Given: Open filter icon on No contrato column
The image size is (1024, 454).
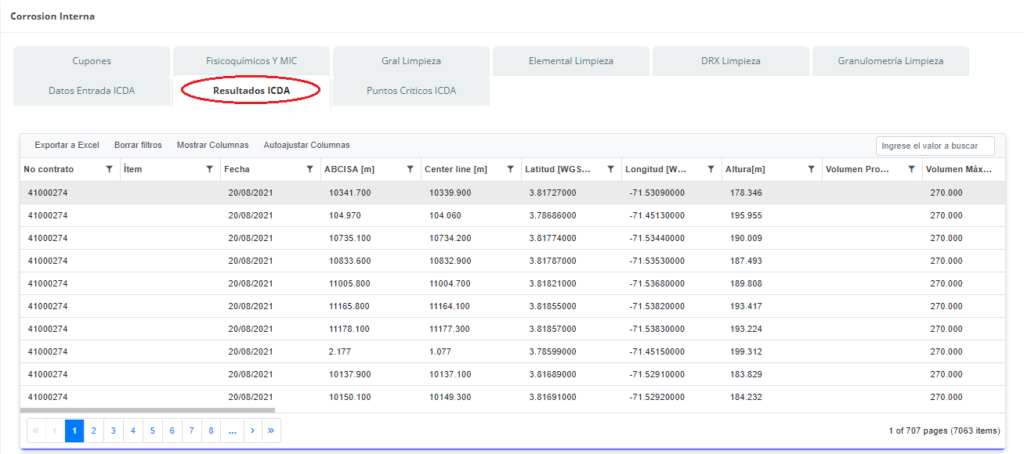Looking at the screenshot, I should pyautogui.click(x=109, y=170).
